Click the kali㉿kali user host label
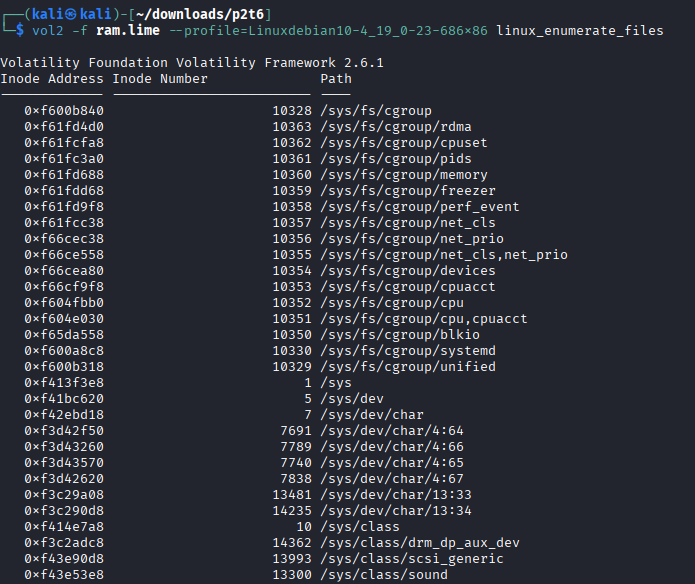The width and height of the screenshot is (695, 584). click(59, 10)
